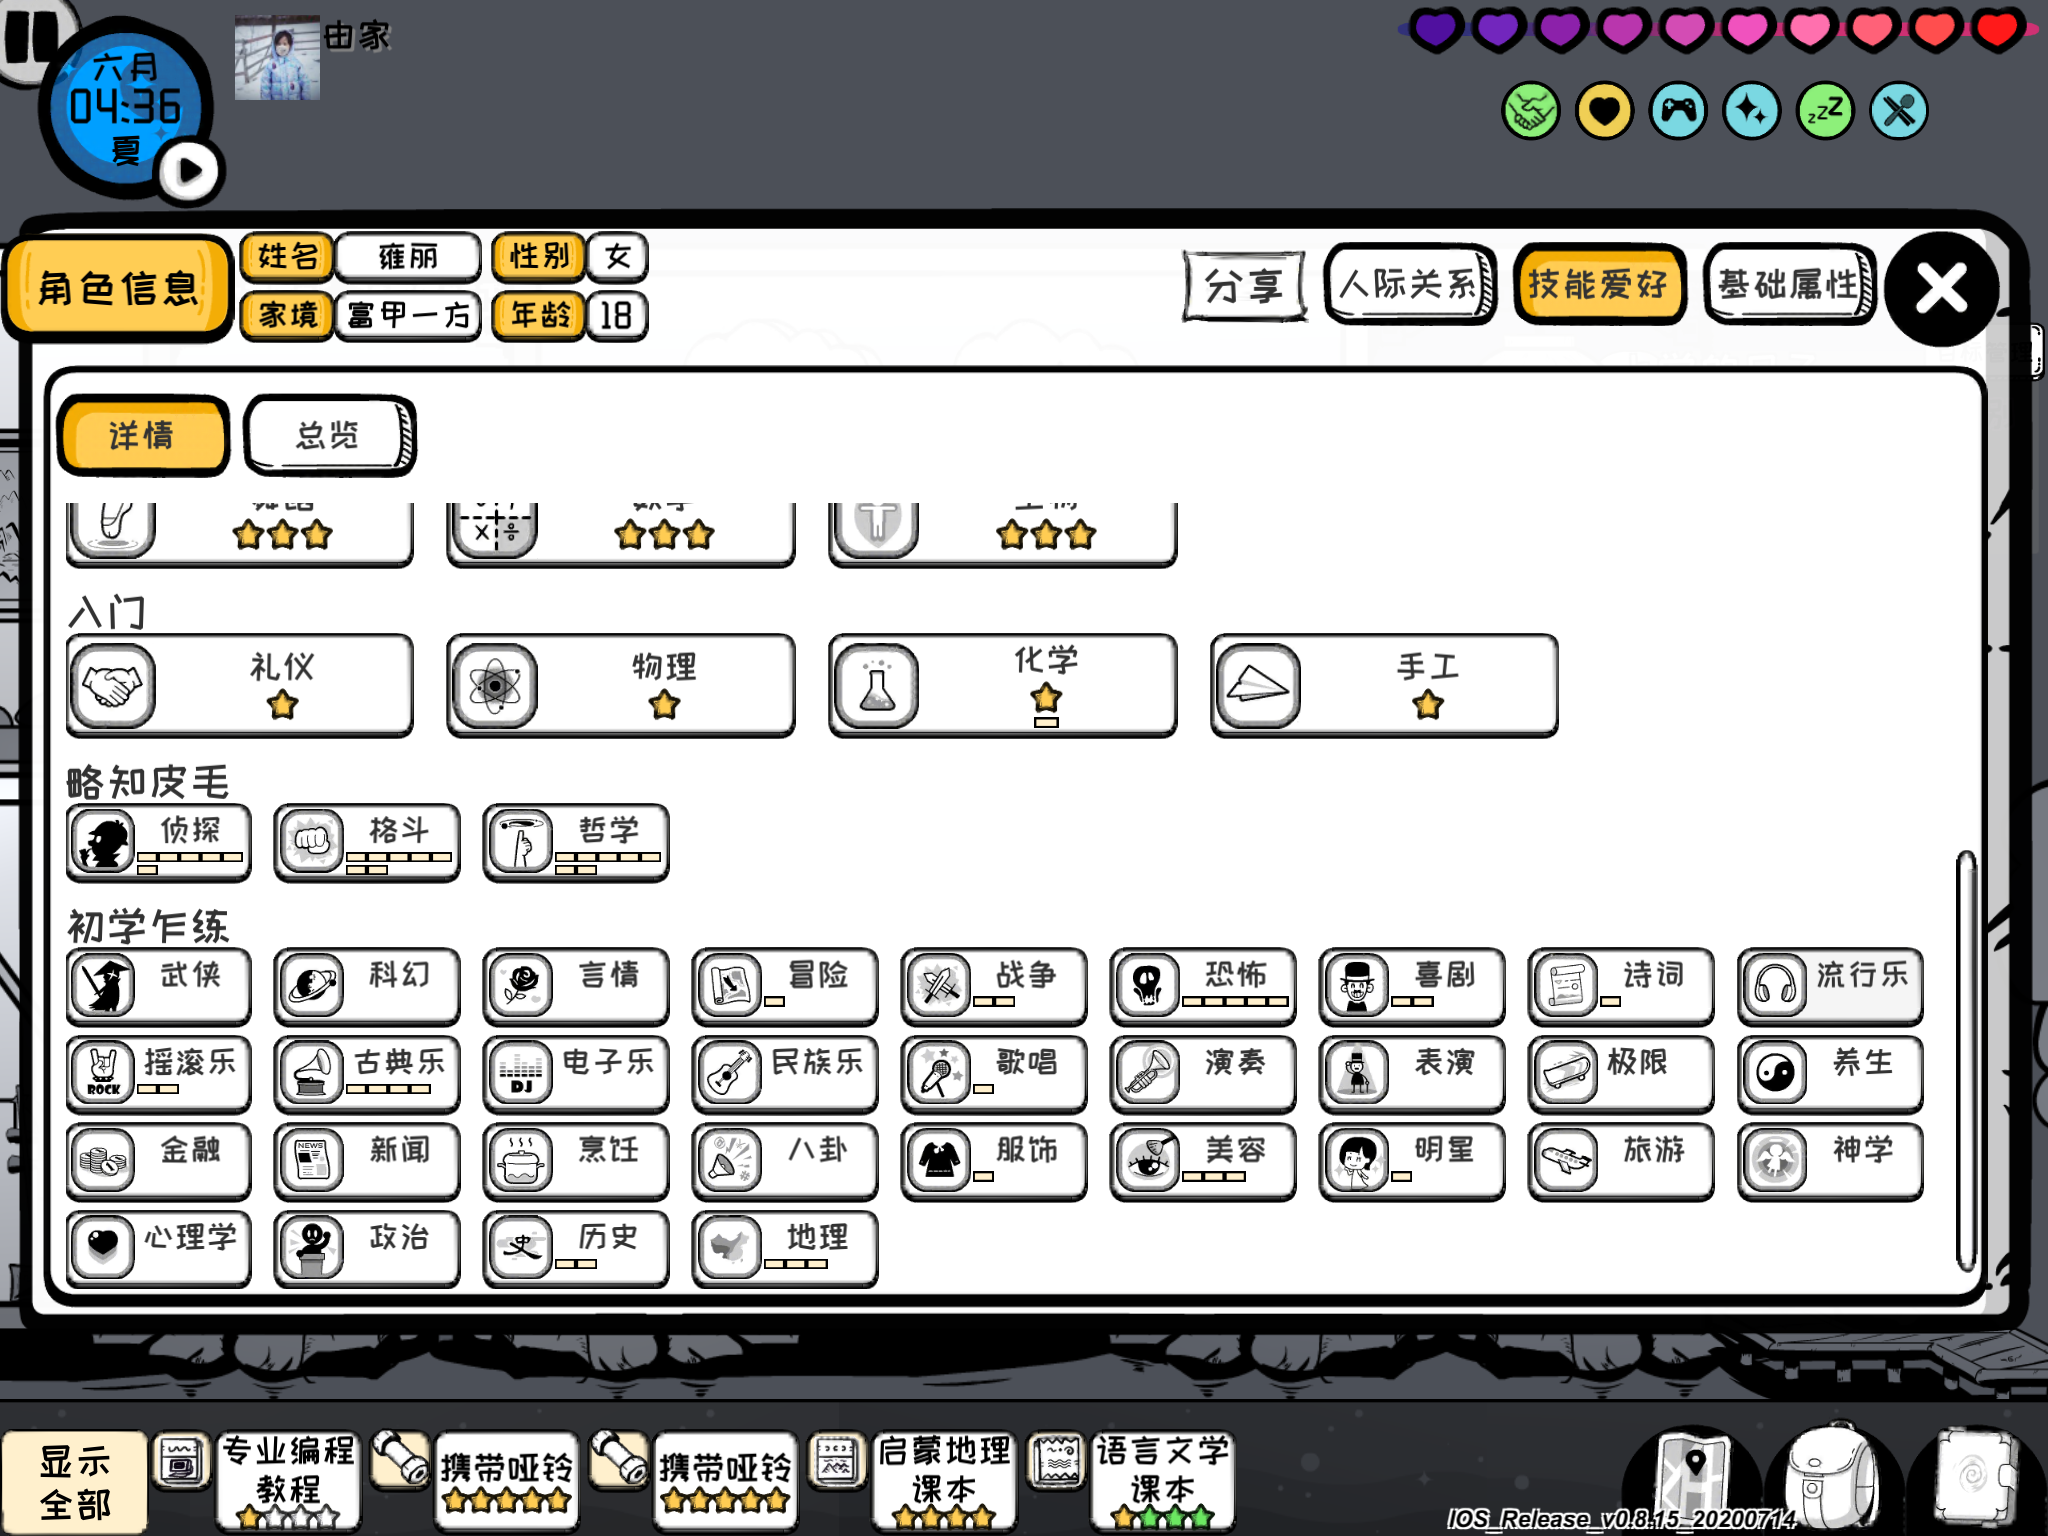Open the 分享 share button
The height and width of the screenshot is (1536, 2048).
pos(1244,287)
